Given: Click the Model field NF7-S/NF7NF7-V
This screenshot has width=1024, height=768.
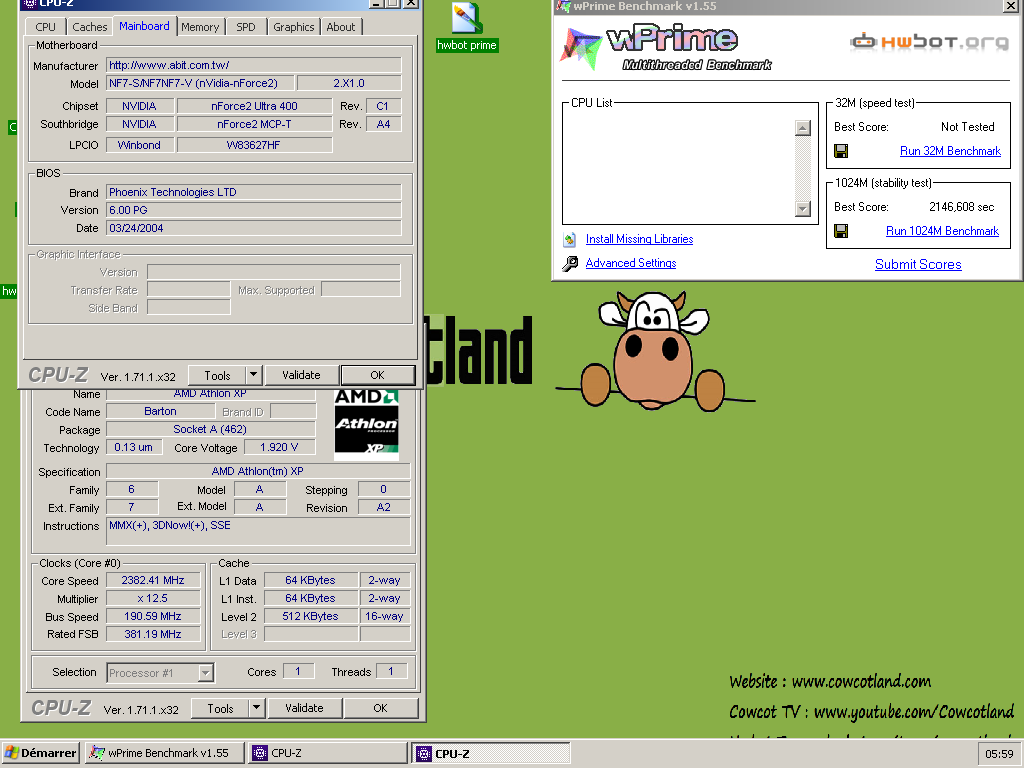Looking at the screenshot, I should (x=200, y=83).
